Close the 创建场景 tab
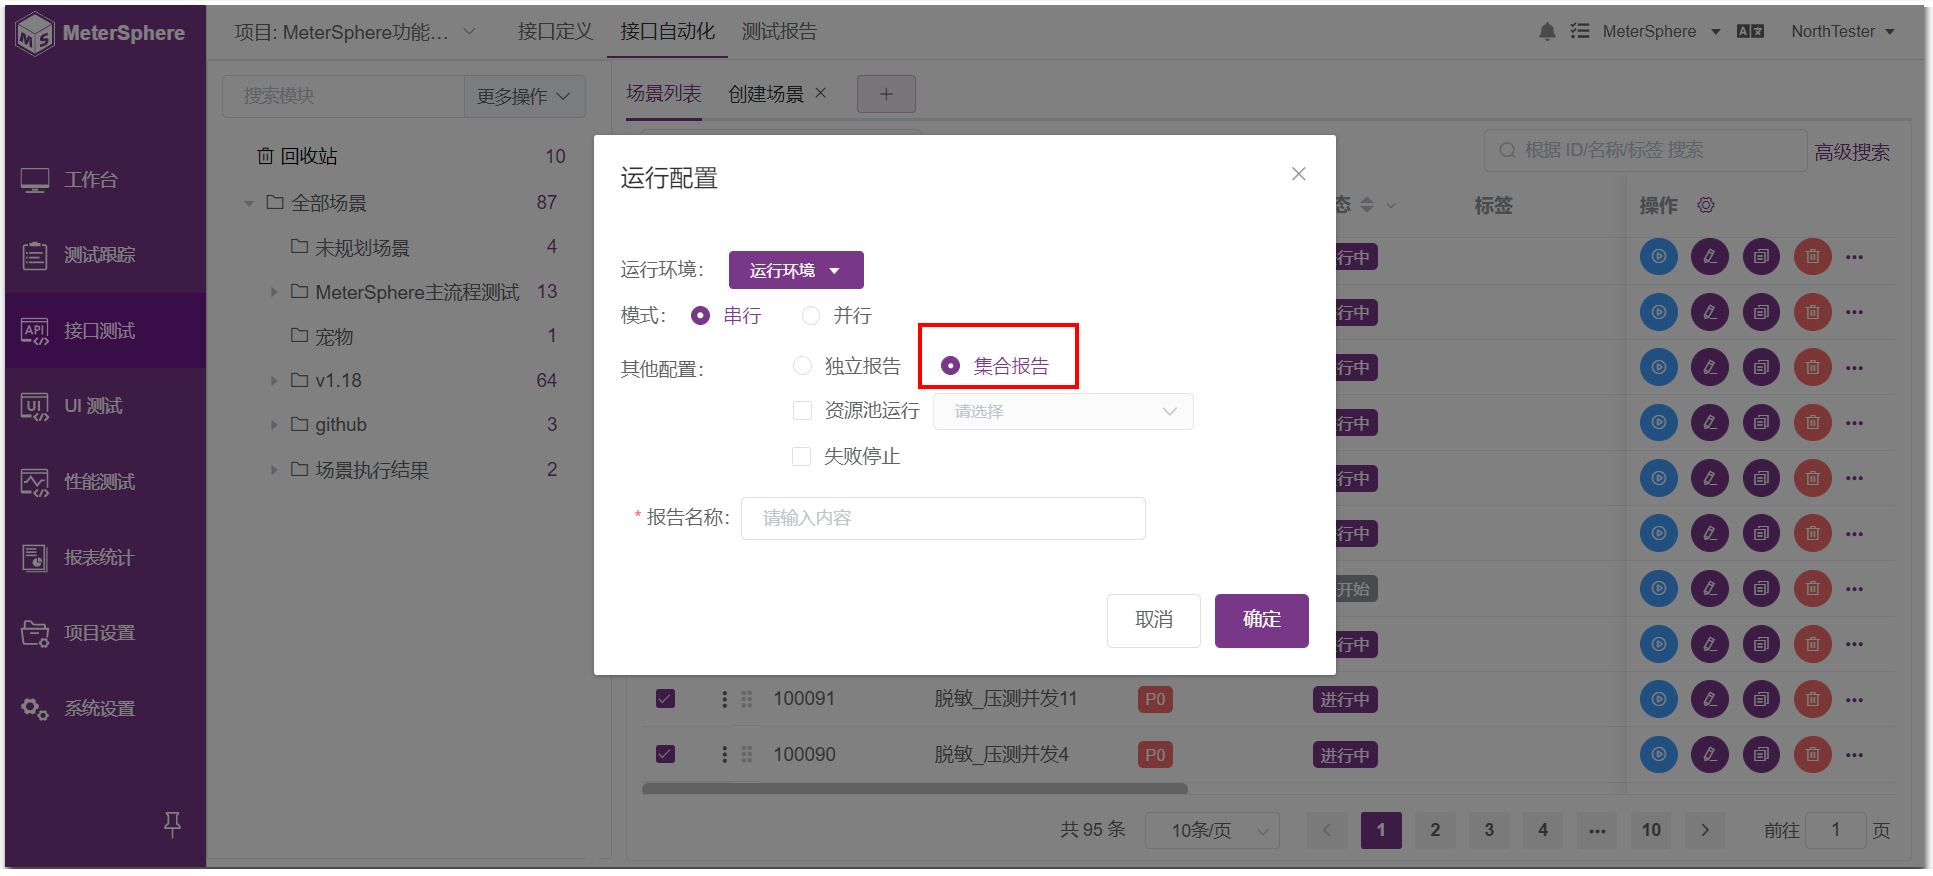The image size is (1933, 876). (820, 93)
